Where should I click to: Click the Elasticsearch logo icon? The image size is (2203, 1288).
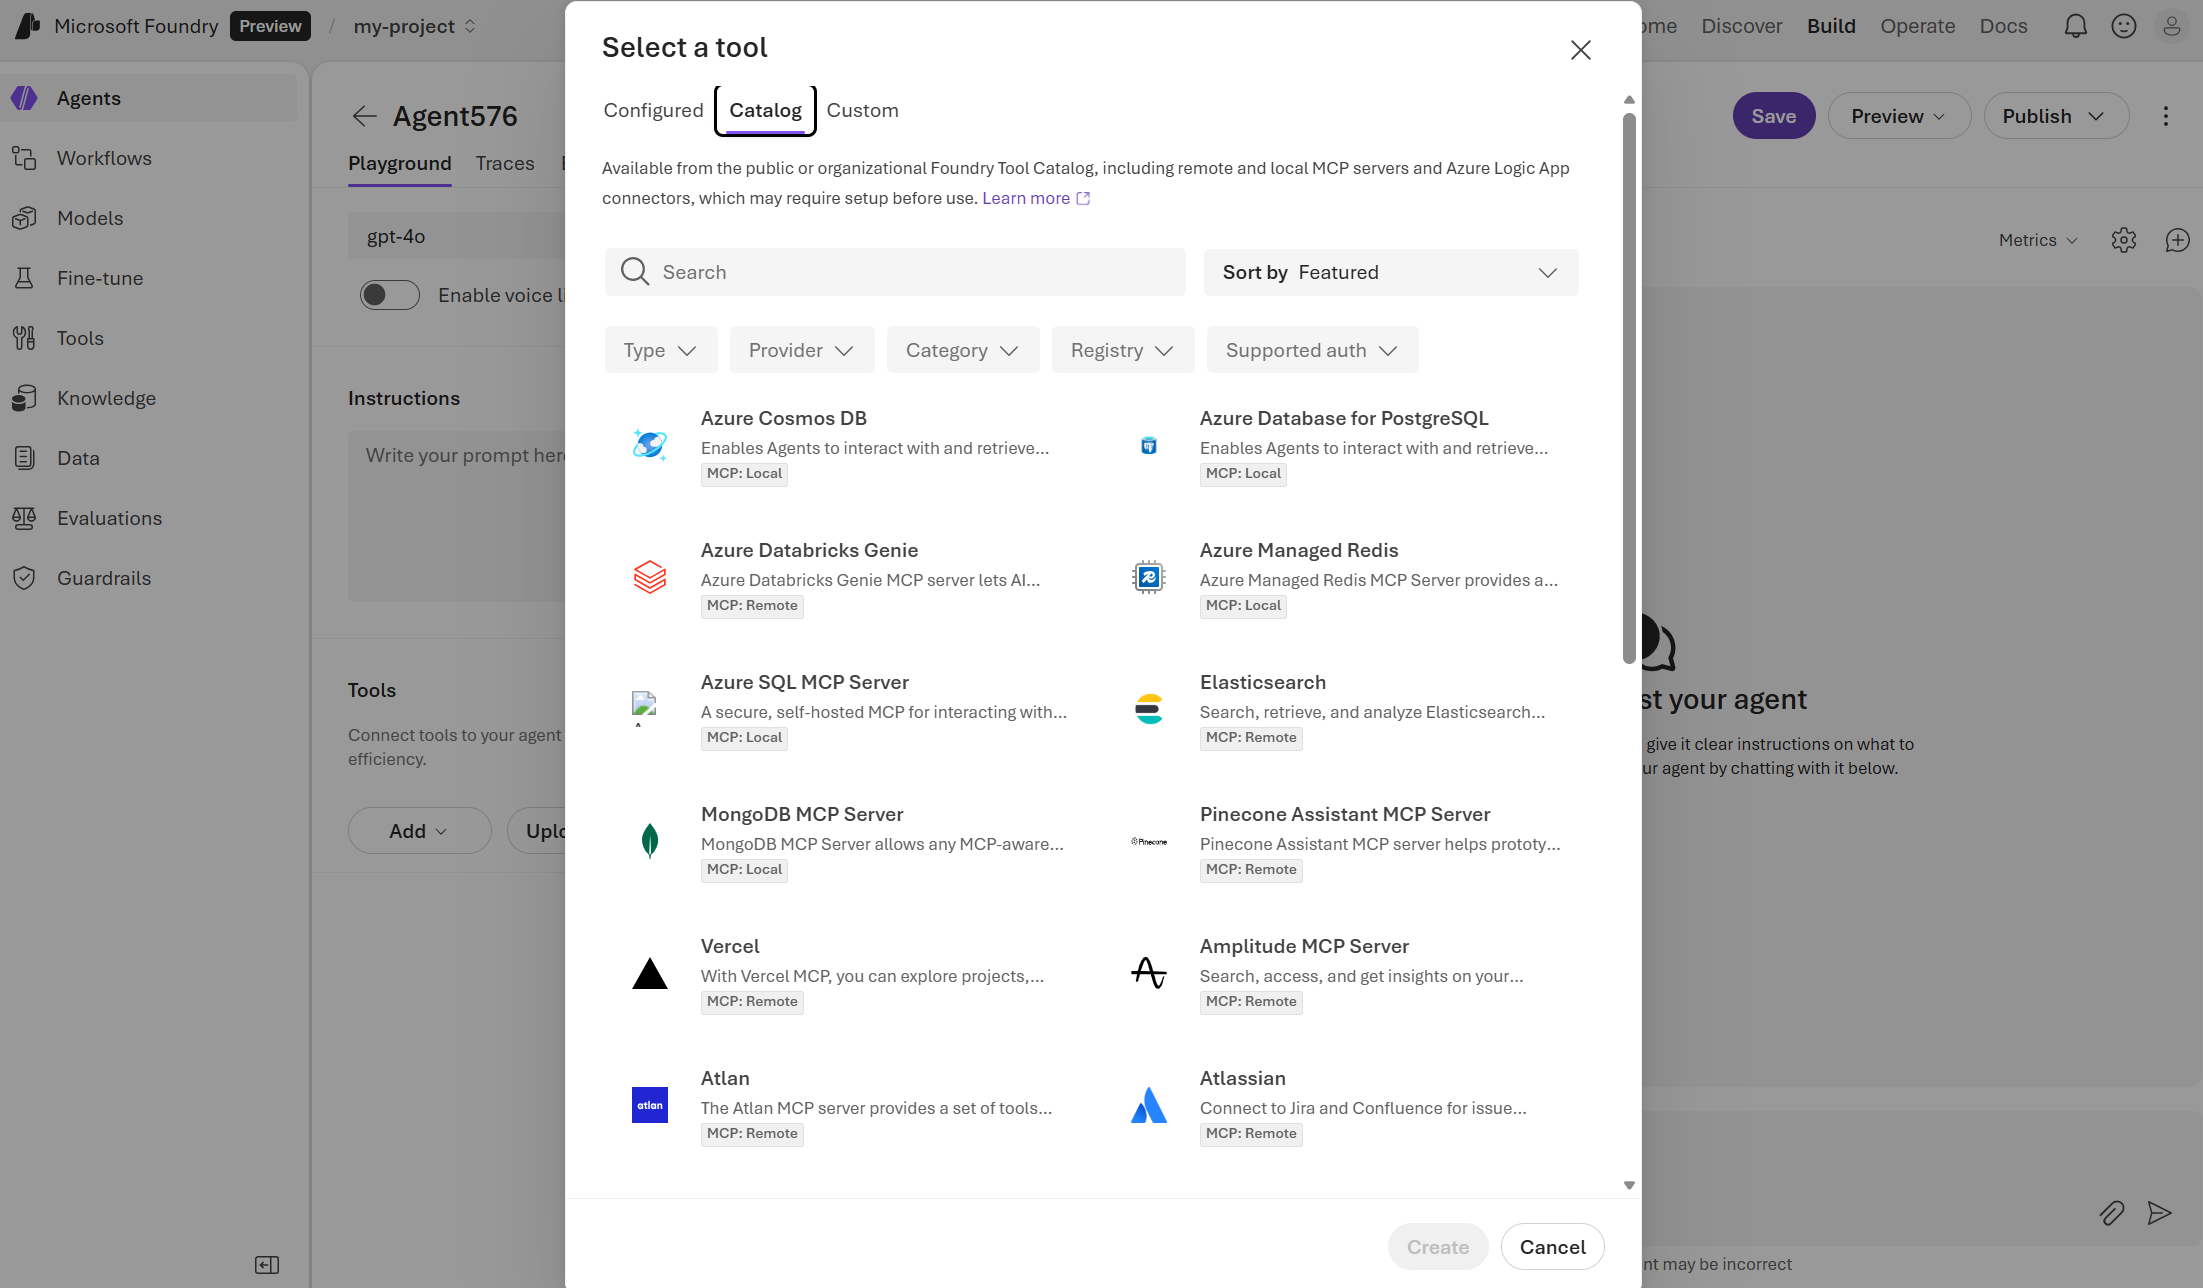(1148, 708)
